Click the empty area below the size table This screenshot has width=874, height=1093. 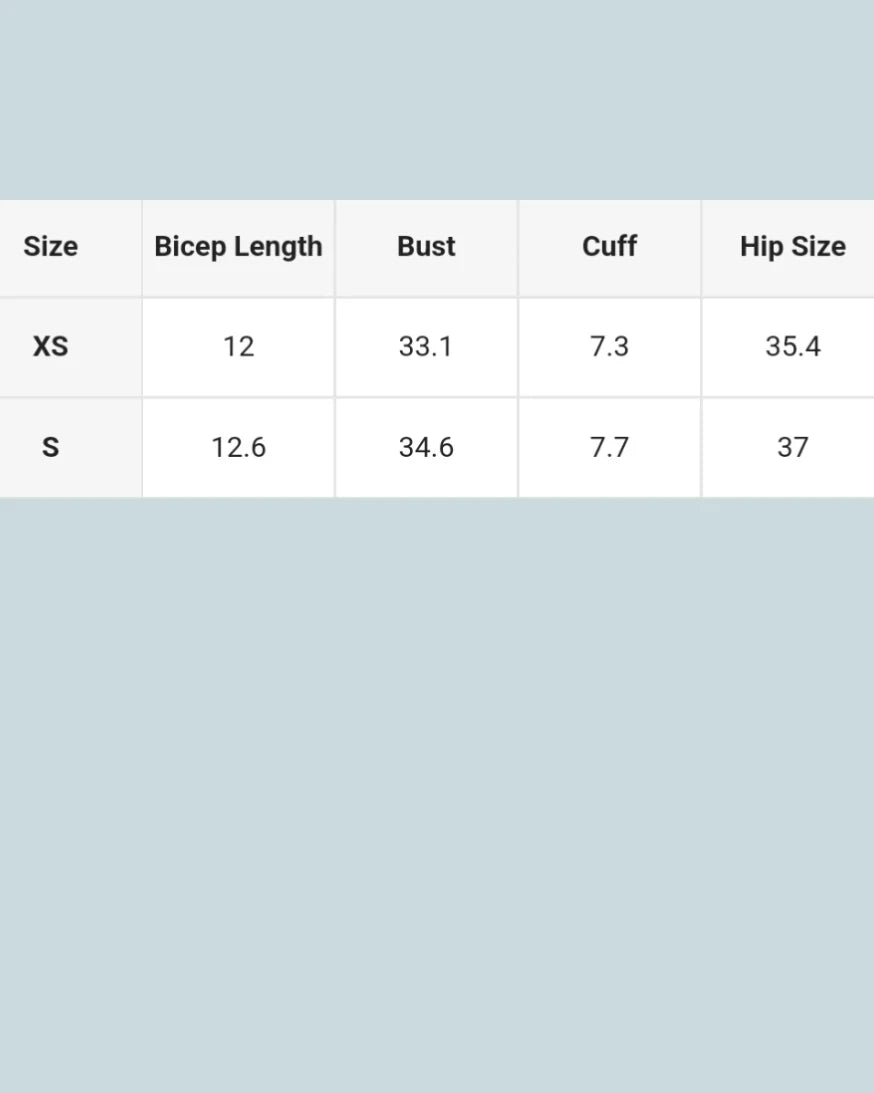point(437,790)
